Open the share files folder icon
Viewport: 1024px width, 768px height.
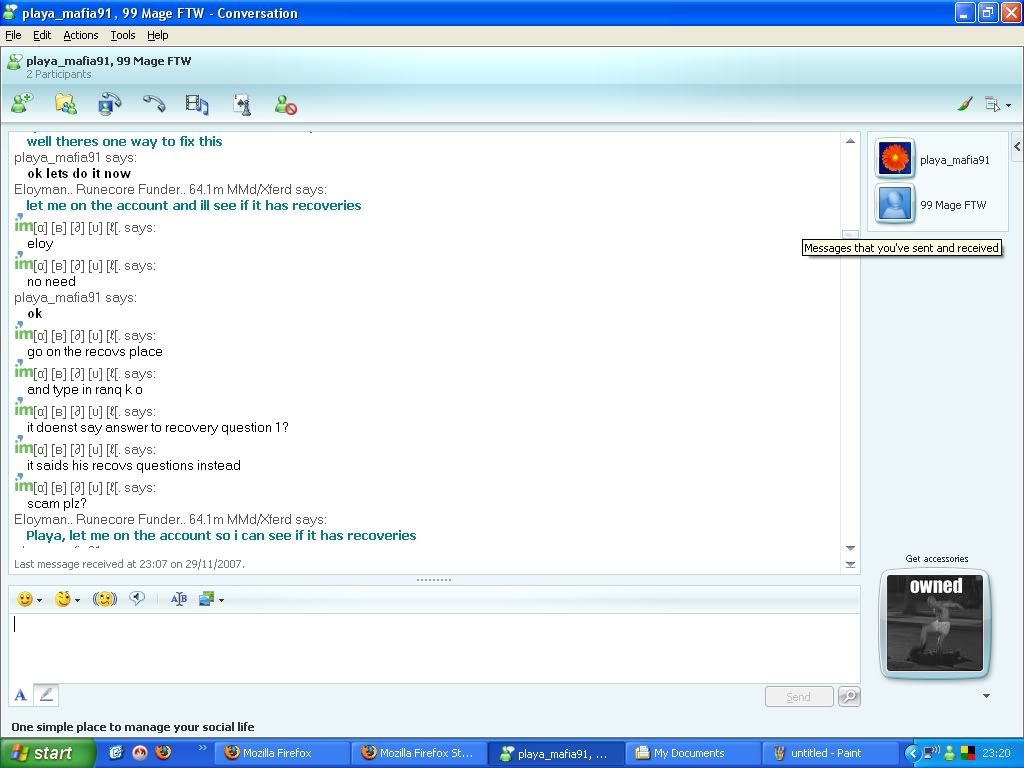pyautogui.click(x=65, y=103)
